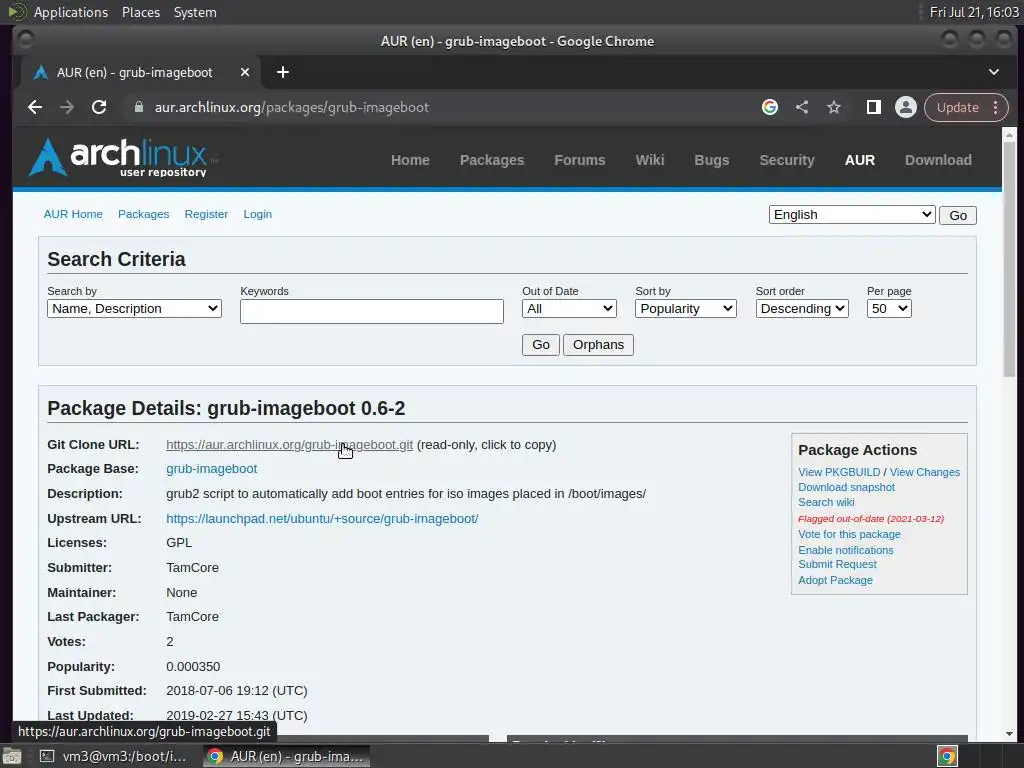Open the grub-imageboot Package Base link
The image size is (1024, 768).
tap(212, 469)
